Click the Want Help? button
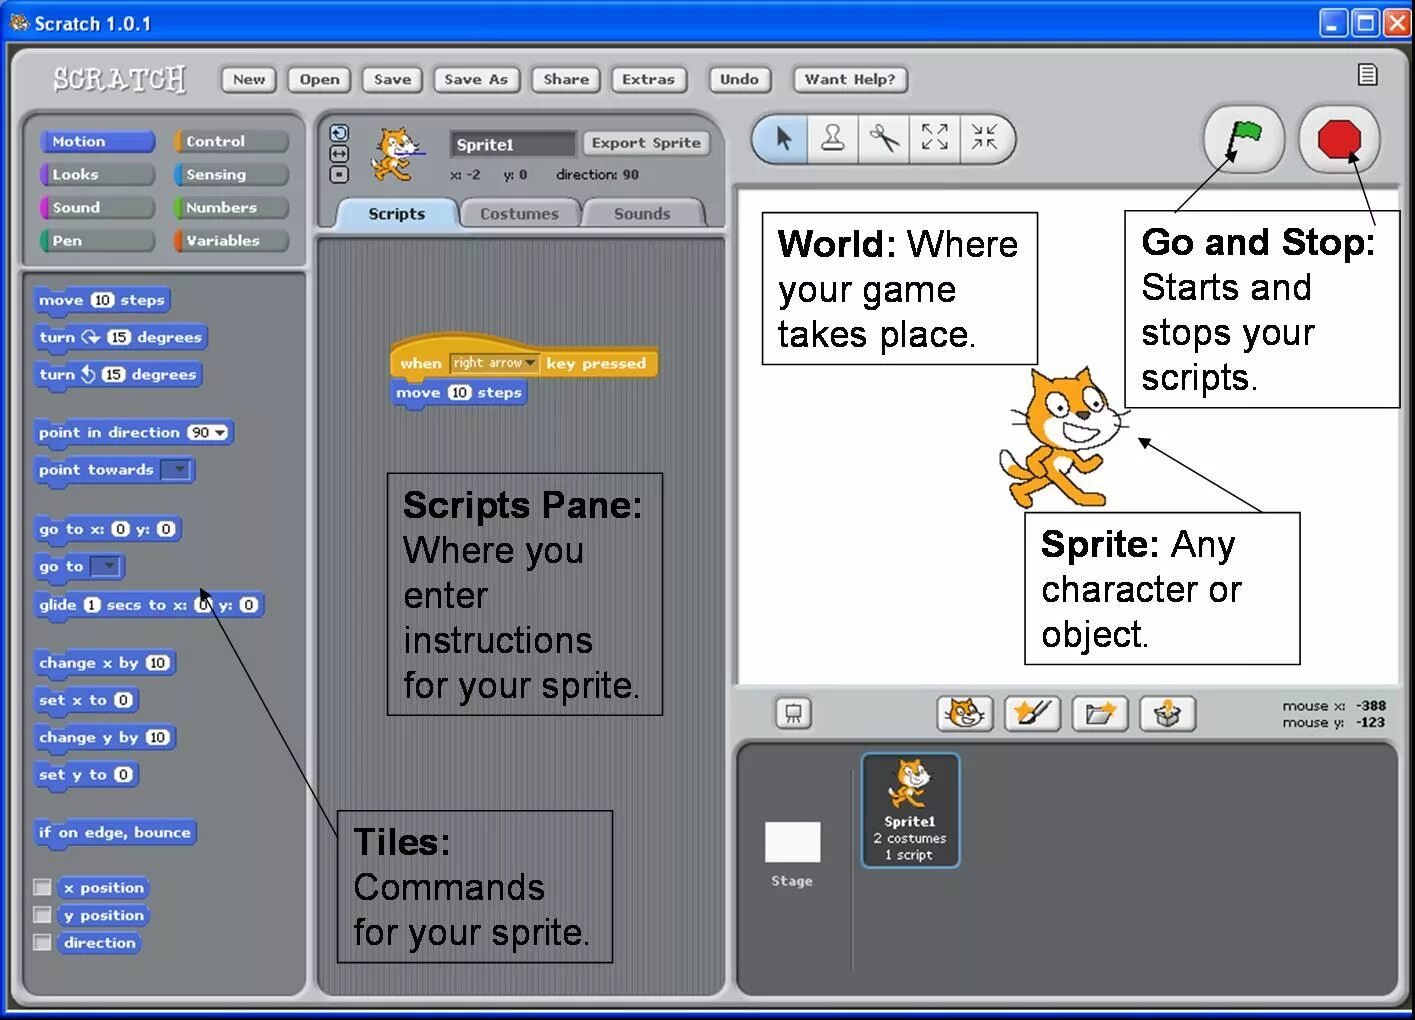The width and height of the screenshot is (1415, 1020). point(850,79)
